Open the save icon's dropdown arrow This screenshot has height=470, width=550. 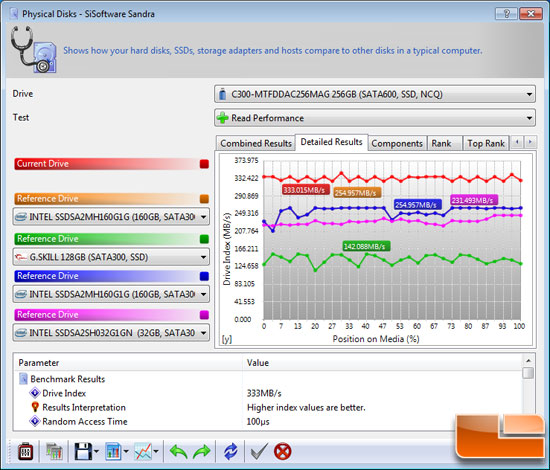[x=96, y=452]
